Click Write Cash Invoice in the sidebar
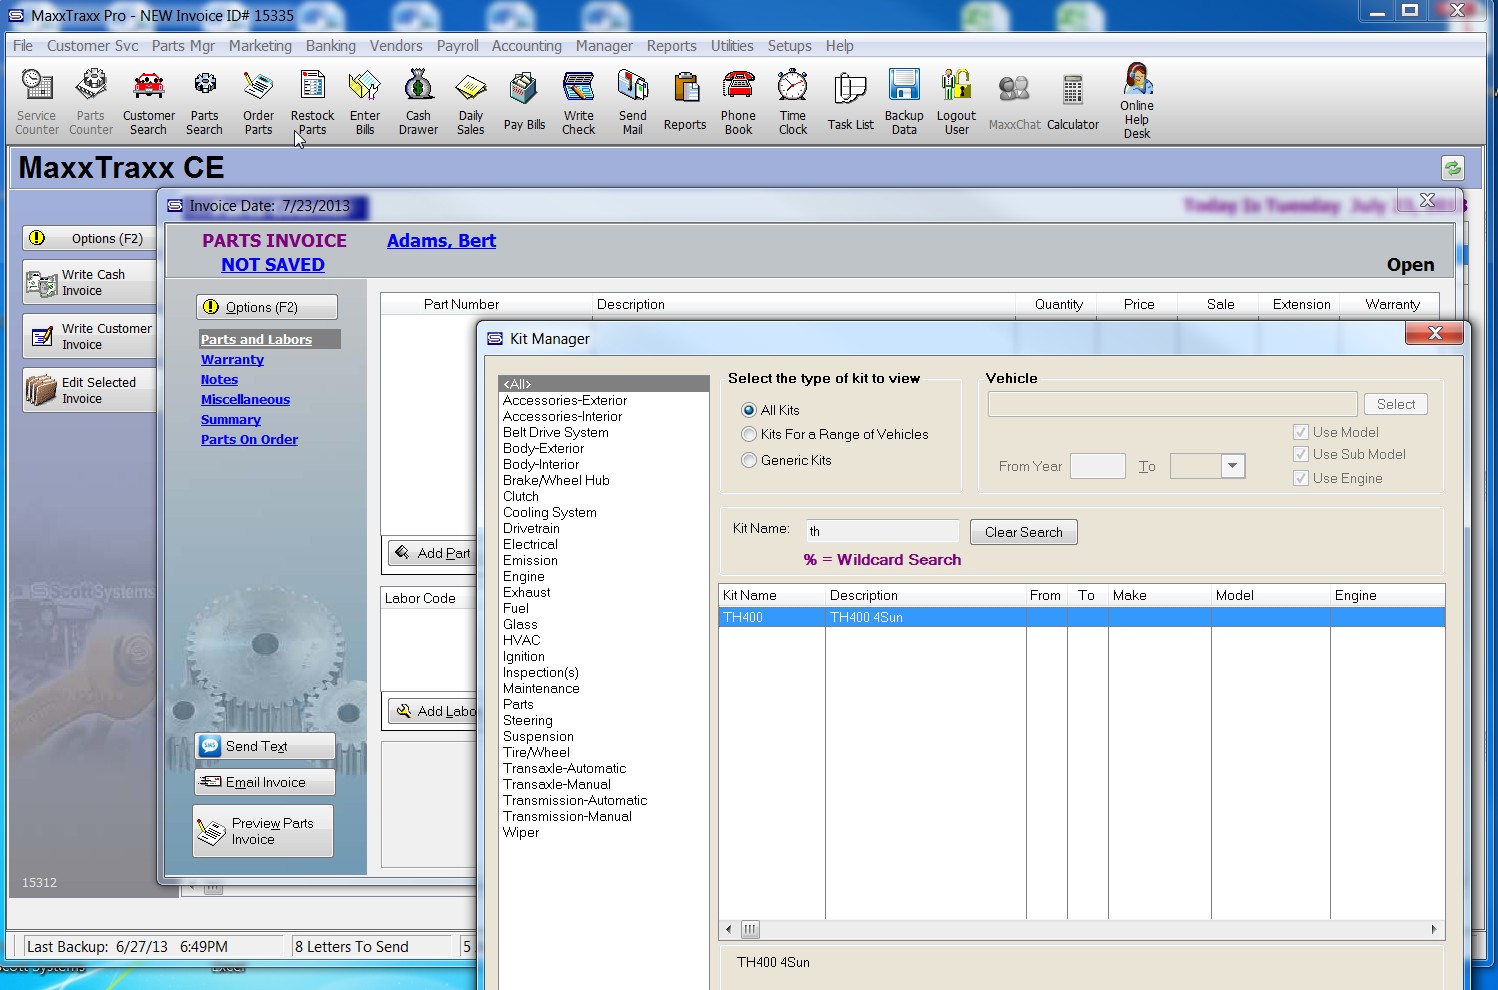The image size is (1498, 990). coord(89,283)
